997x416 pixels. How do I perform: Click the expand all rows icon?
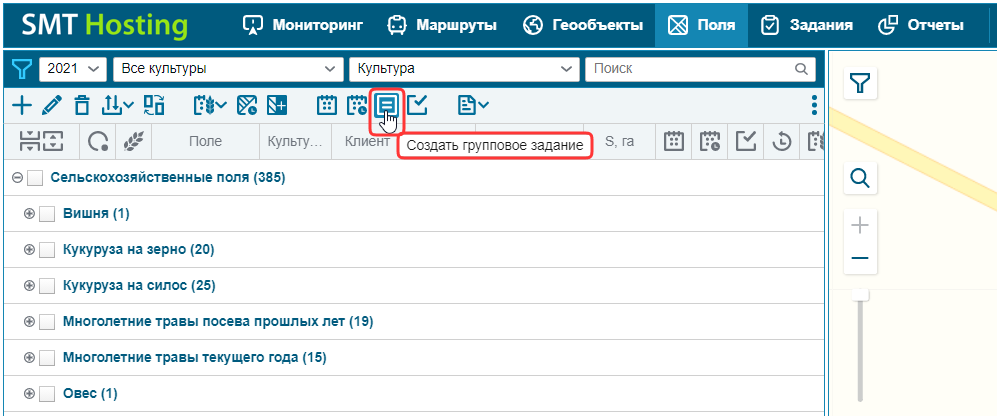click(54, 141)
